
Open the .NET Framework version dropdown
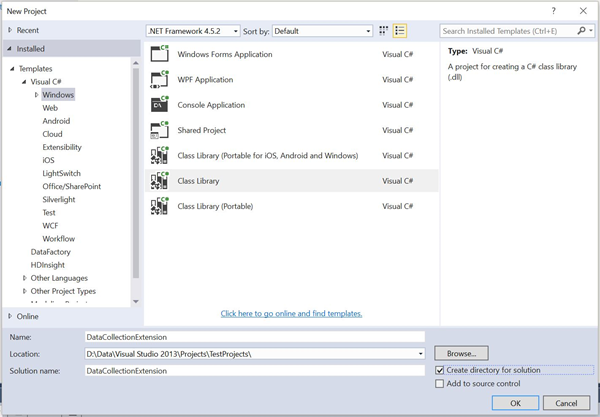193,31
